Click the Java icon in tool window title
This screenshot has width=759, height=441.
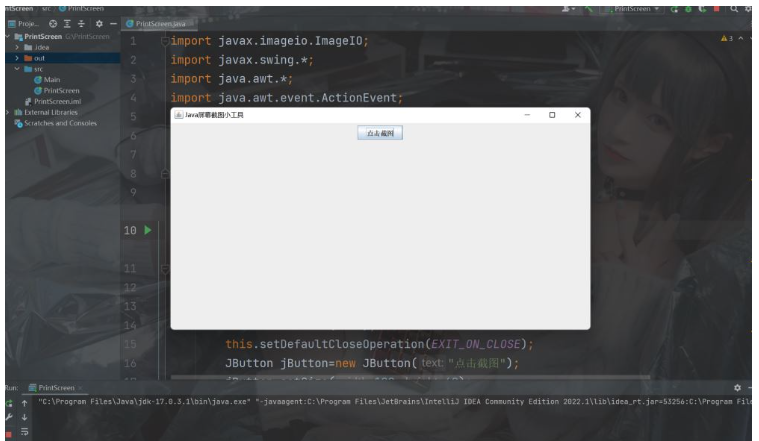(x=179, y=115)
